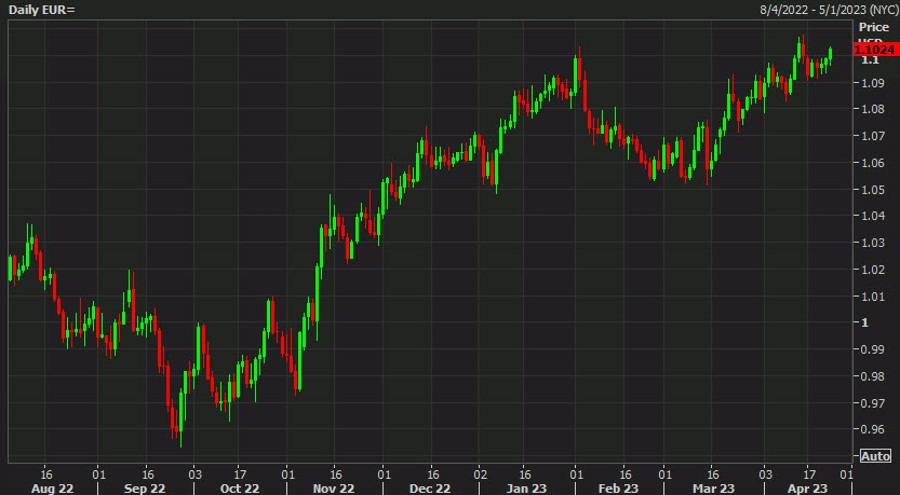Select the red 1.1024 current price tag
The height and width of the screenshot is (495, 900).
(872, 49)
